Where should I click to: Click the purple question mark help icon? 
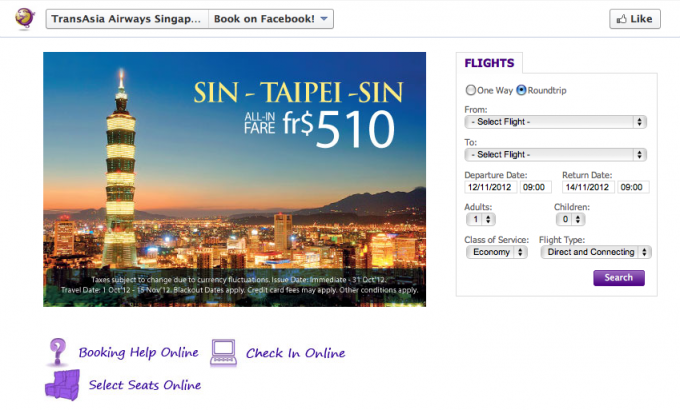(58, 352)
